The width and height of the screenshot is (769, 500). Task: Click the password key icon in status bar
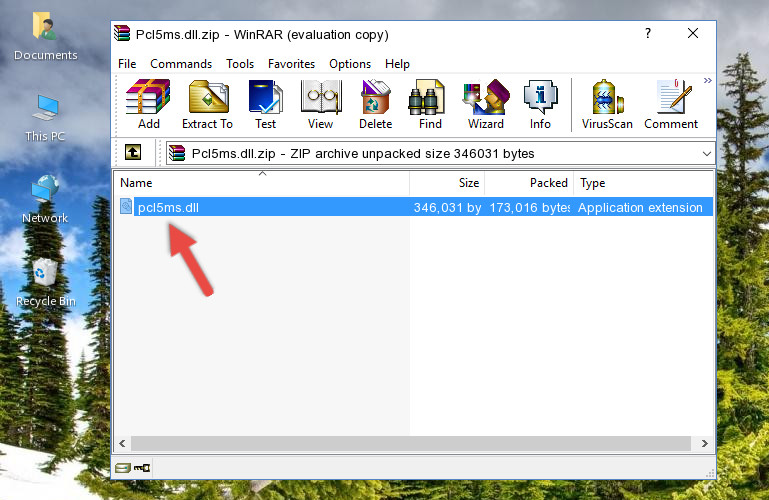[142, 468]
